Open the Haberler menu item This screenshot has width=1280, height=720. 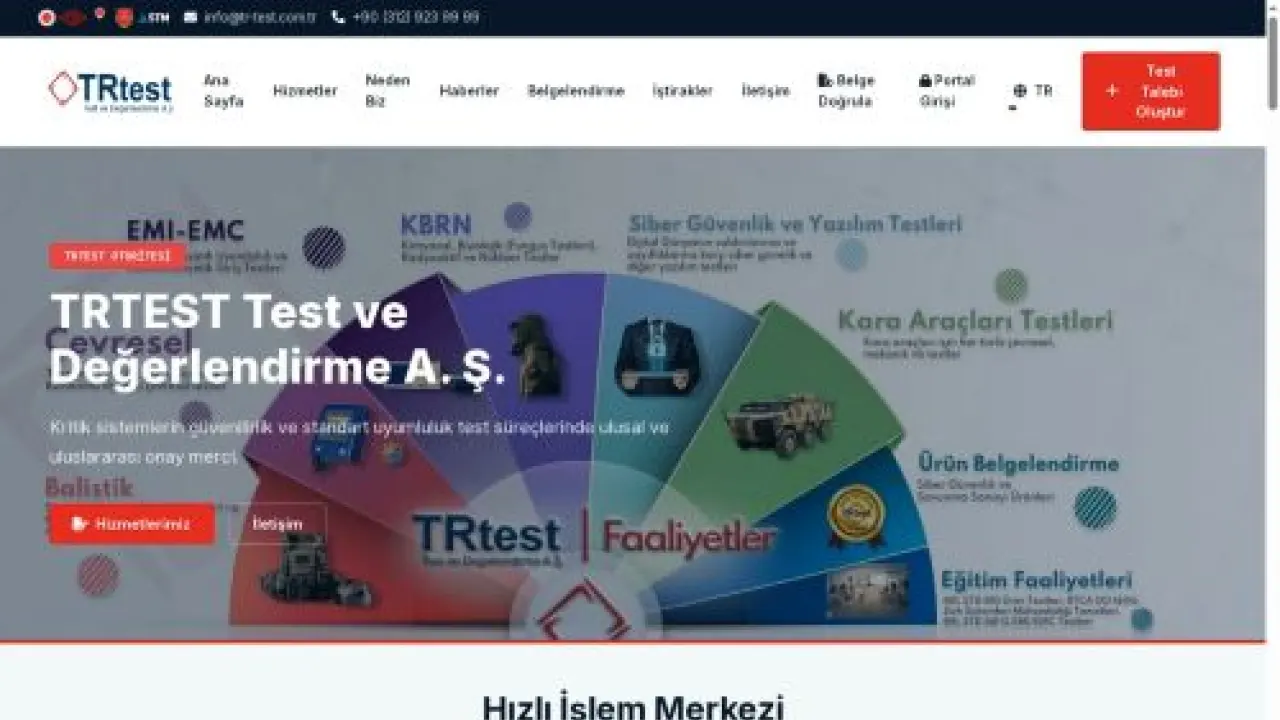coord(469,91)
